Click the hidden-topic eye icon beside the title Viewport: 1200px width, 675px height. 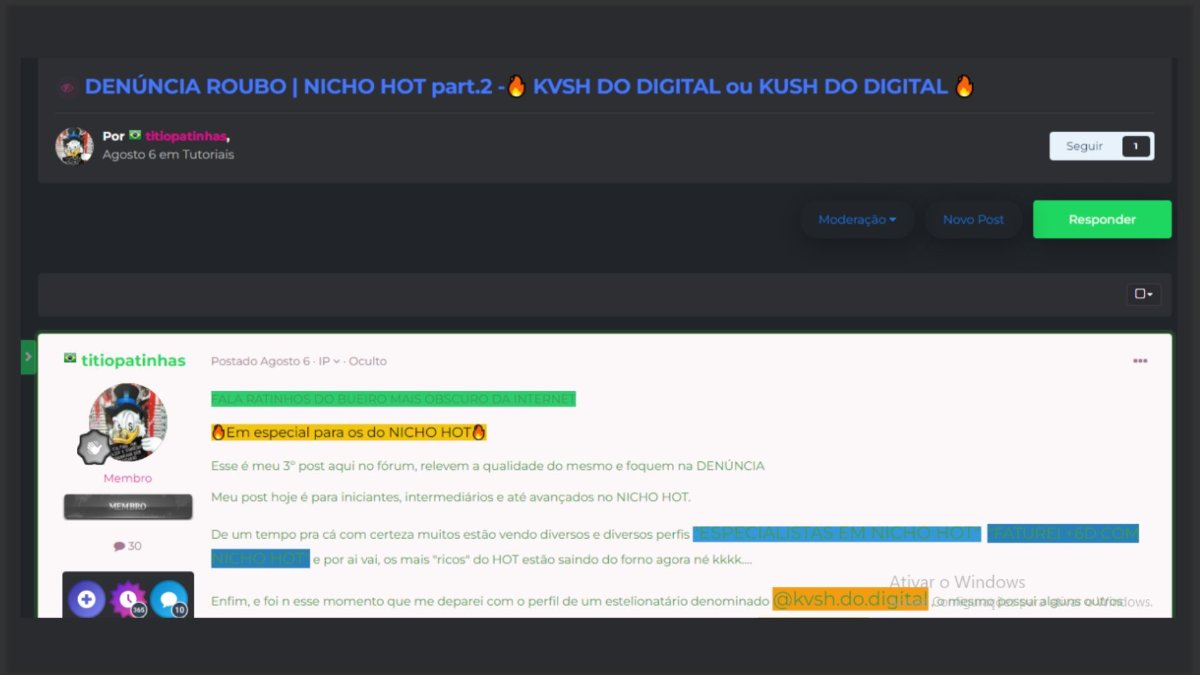[x=67, y=87]
